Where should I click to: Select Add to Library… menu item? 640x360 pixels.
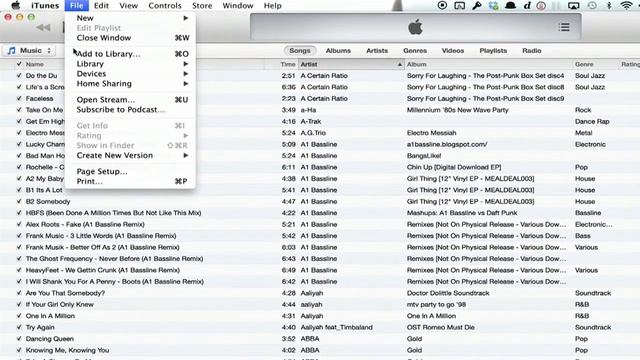(130, 54)
